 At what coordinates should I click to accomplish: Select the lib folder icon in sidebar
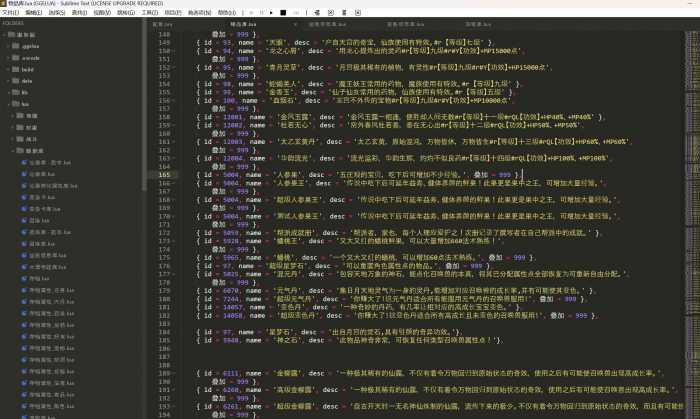point(16,92)
